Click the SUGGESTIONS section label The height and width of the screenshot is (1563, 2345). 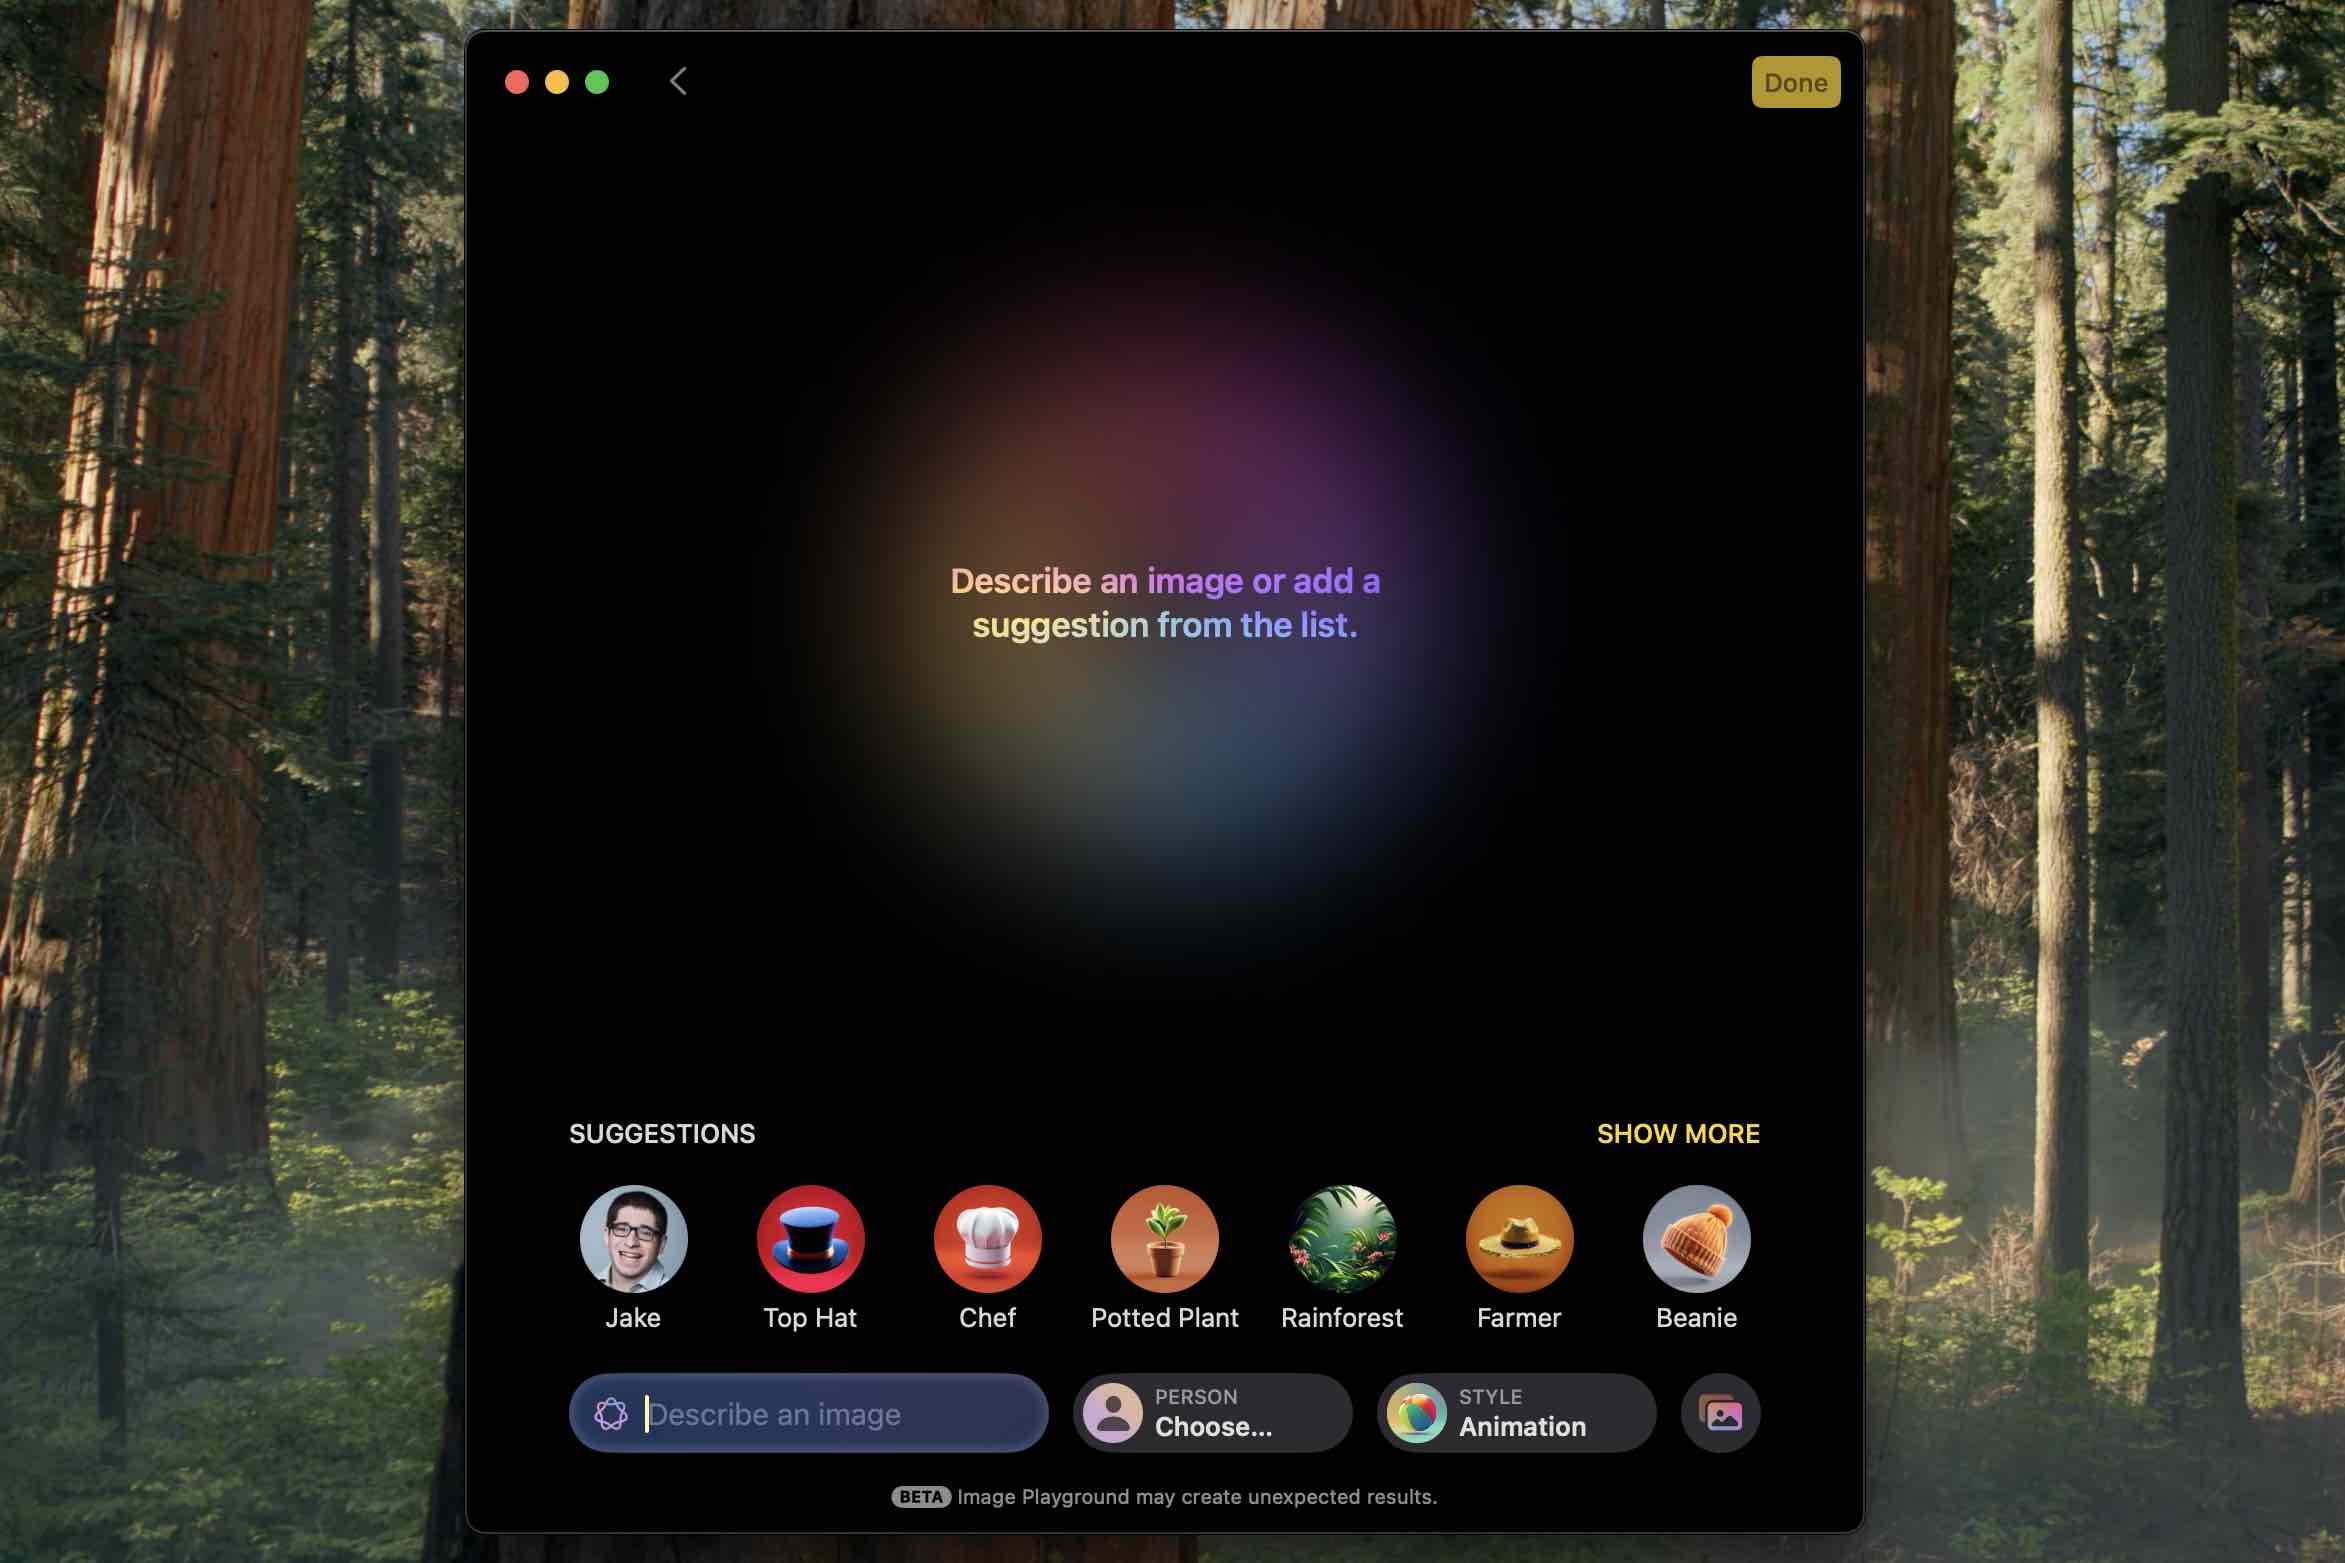point(663,1134)
